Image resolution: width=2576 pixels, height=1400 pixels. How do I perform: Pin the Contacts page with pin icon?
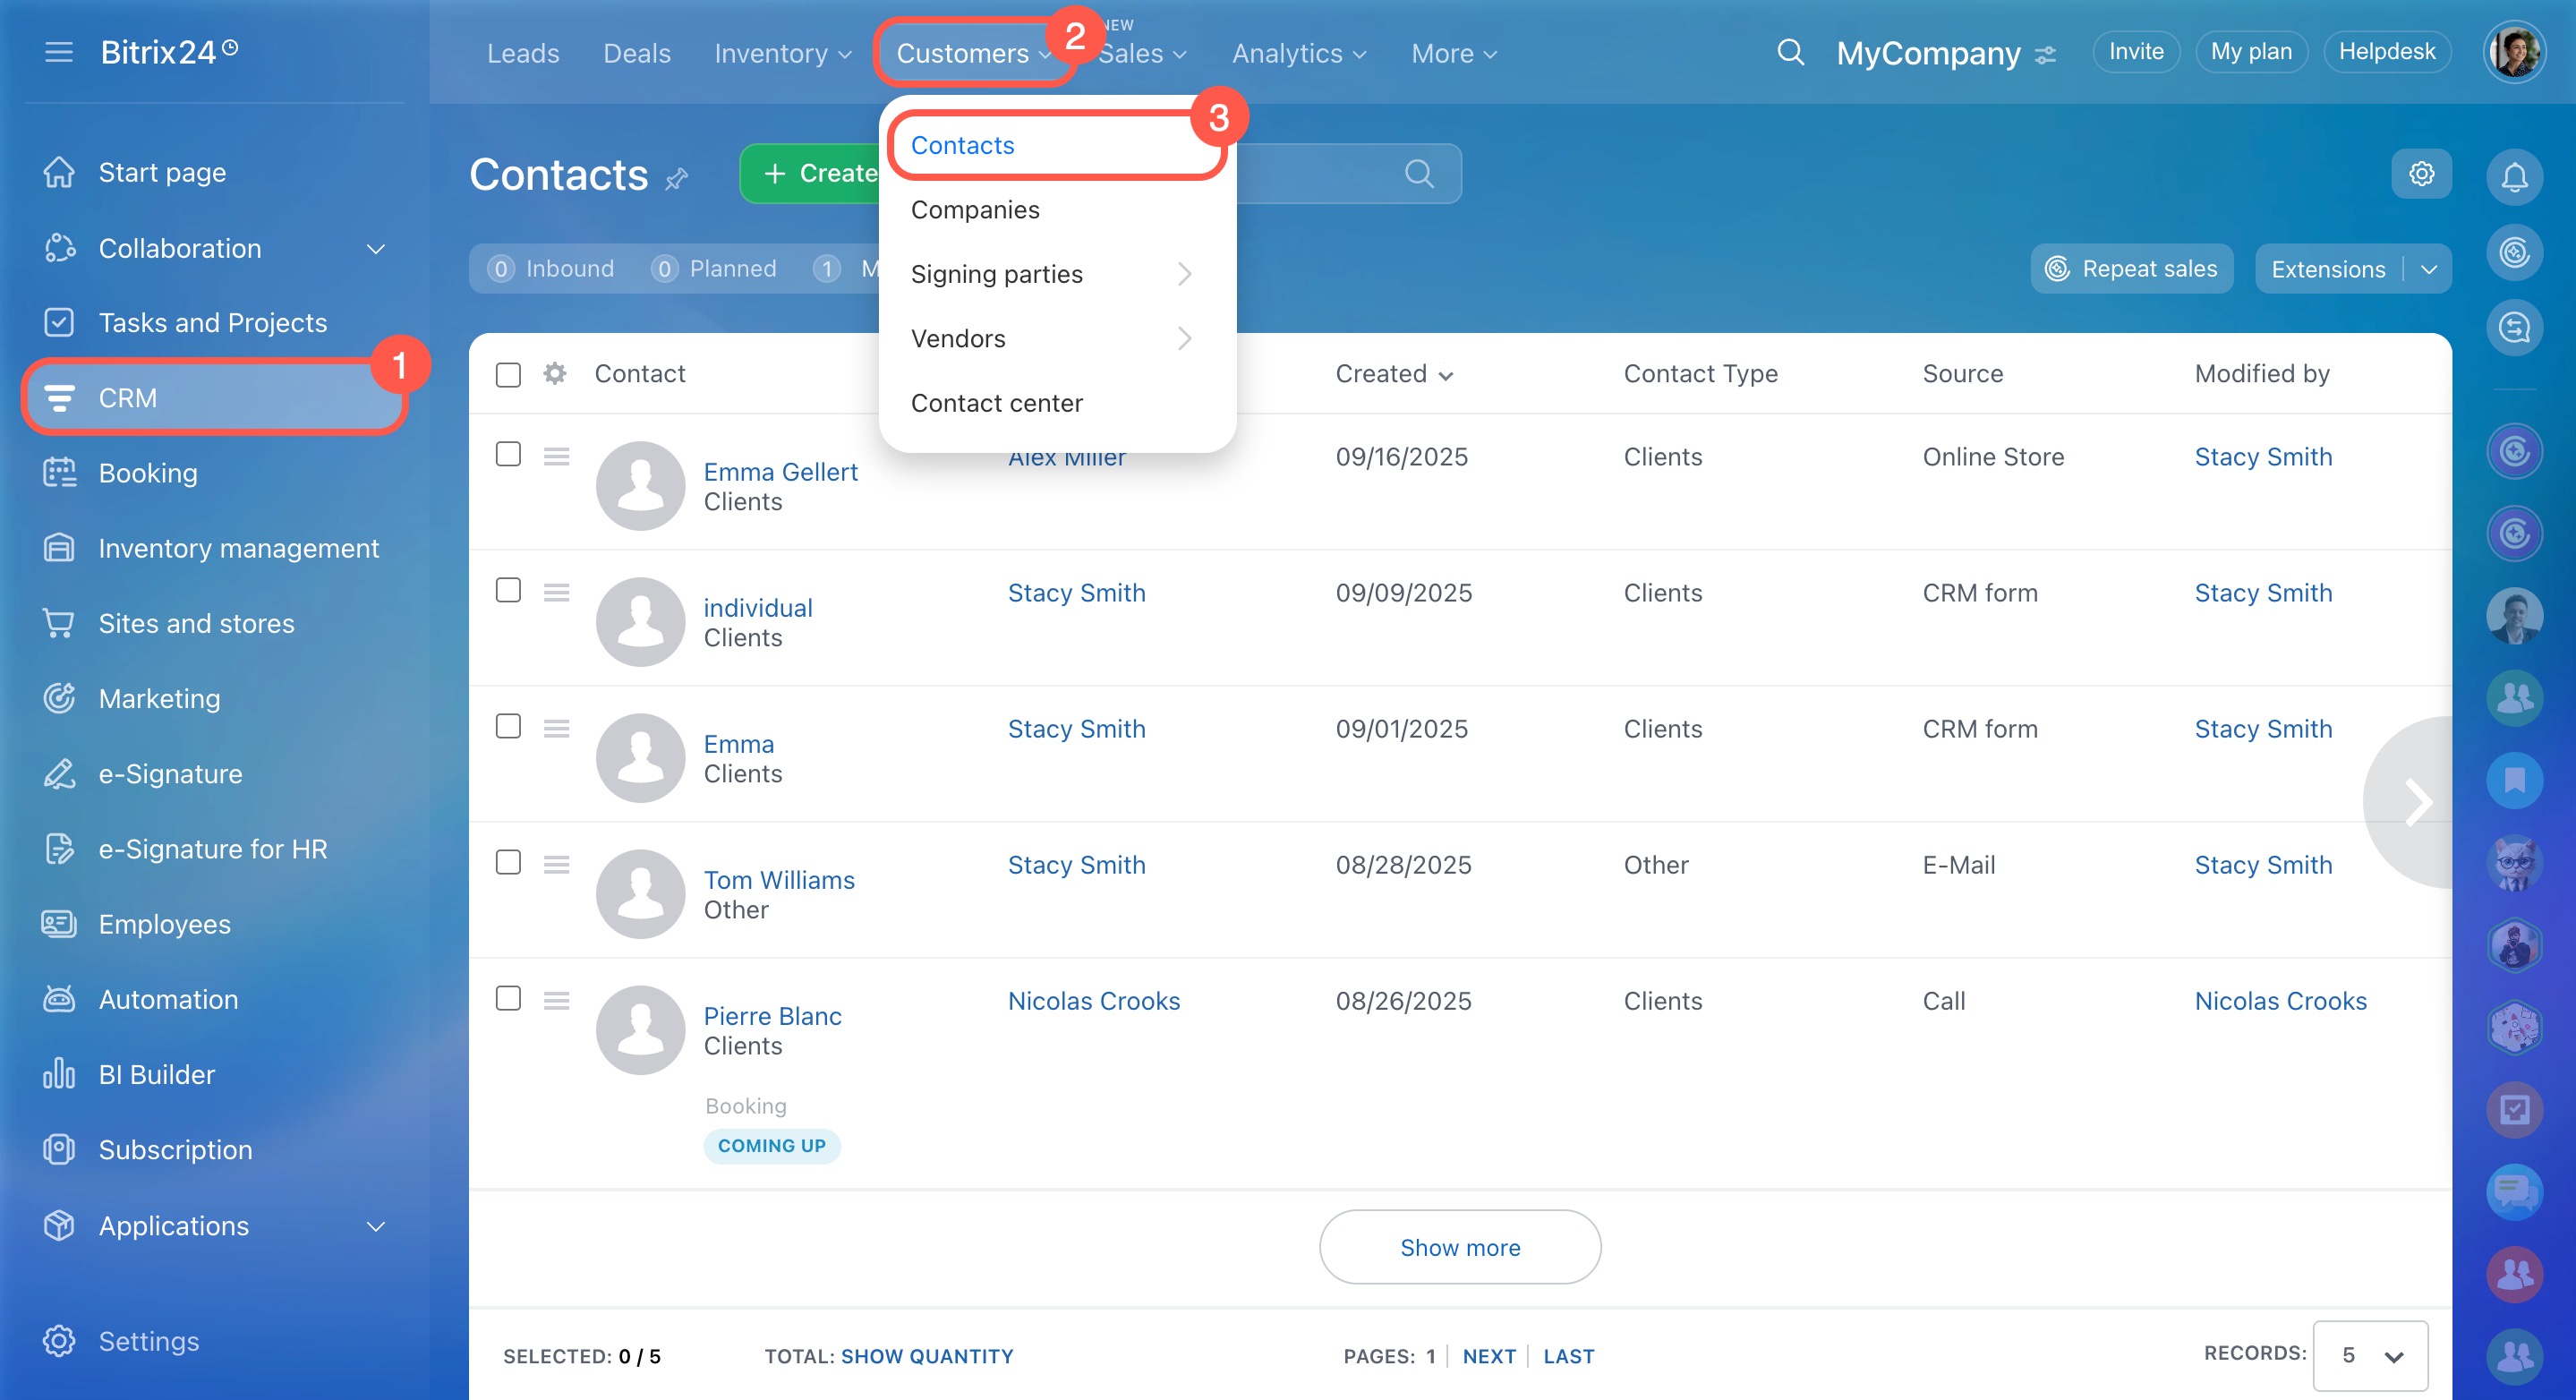point(677,178)
